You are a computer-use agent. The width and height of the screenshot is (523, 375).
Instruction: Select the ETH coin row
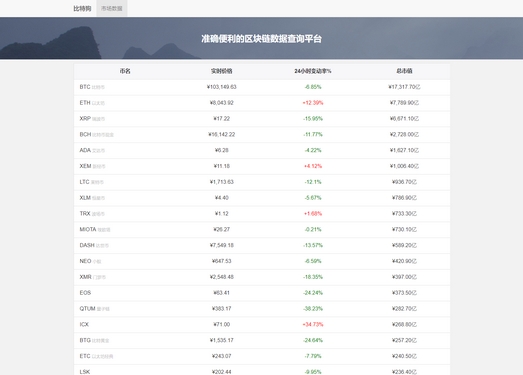pyautogui.click(x=262, y=103)
